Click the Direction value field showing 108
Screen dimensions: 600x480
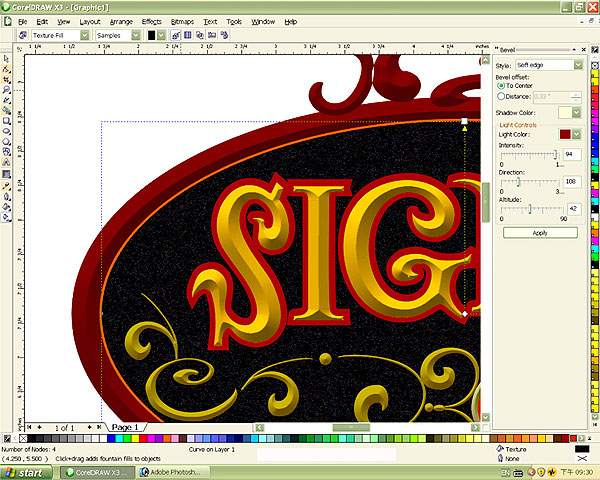click(572, 181)
